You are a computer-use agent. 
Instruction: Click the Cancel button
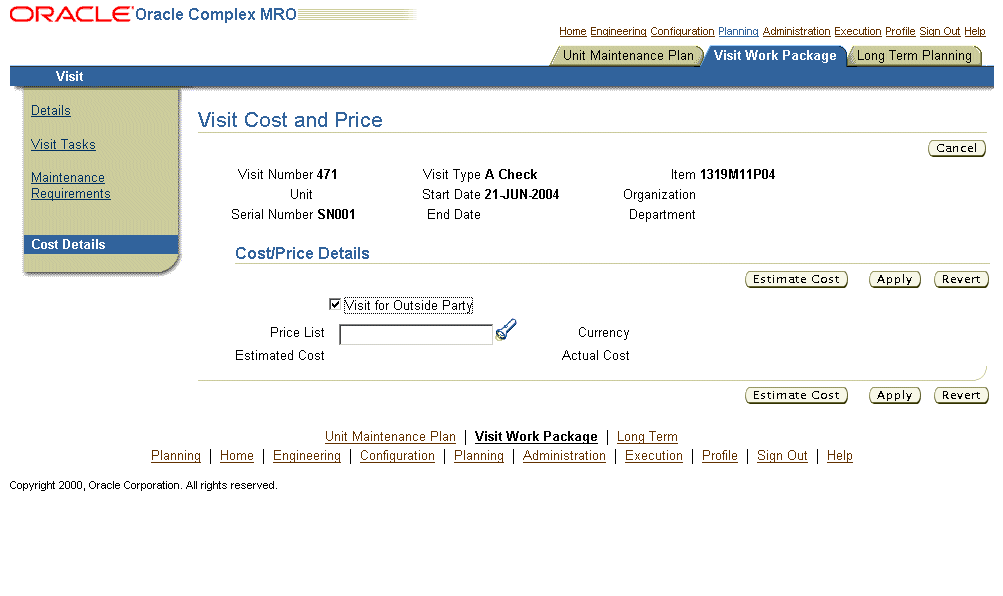[x=956, y=148]
